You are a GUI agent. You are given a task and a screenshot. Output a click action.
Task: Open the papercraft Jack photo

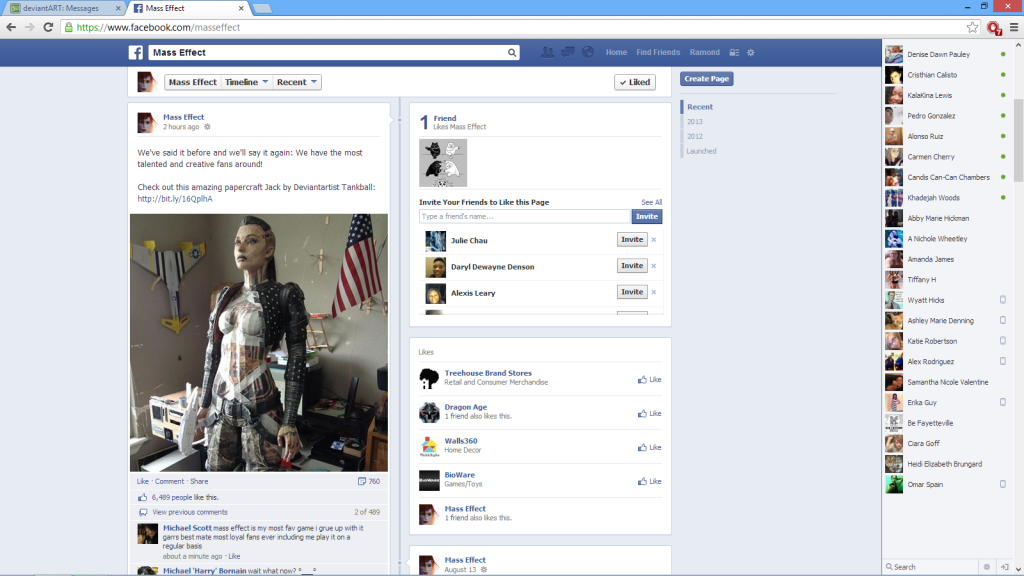[259, 343]
